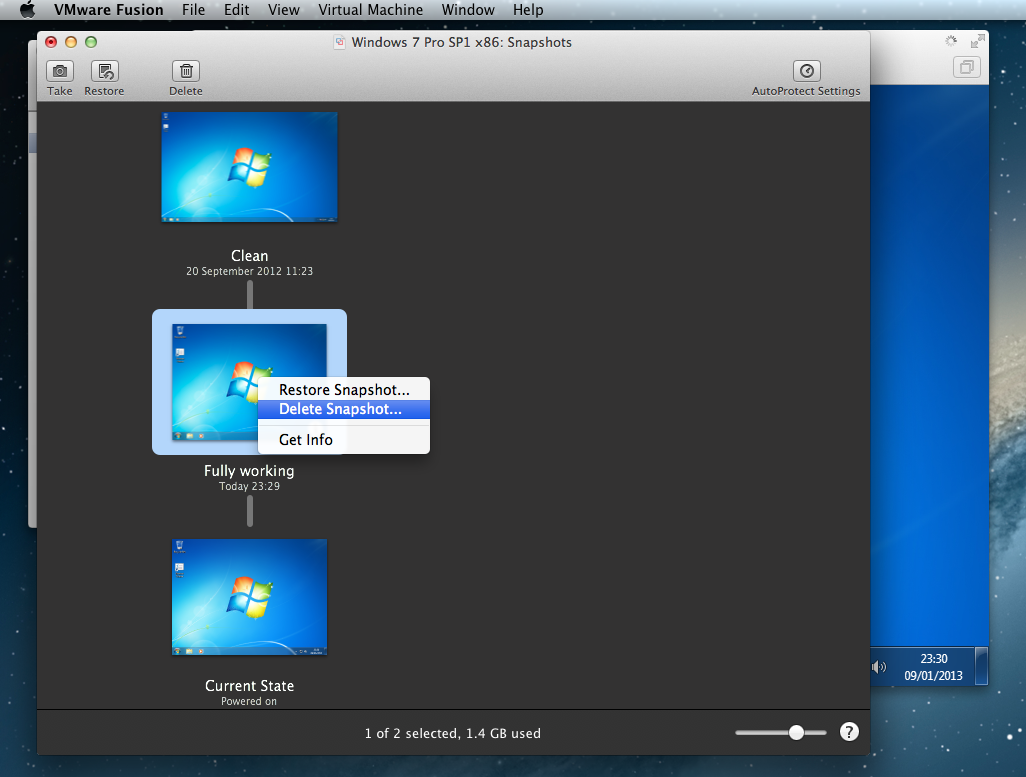
Task: Click the fullscreen arrows icon in background window
Action: tap(976, 42)
